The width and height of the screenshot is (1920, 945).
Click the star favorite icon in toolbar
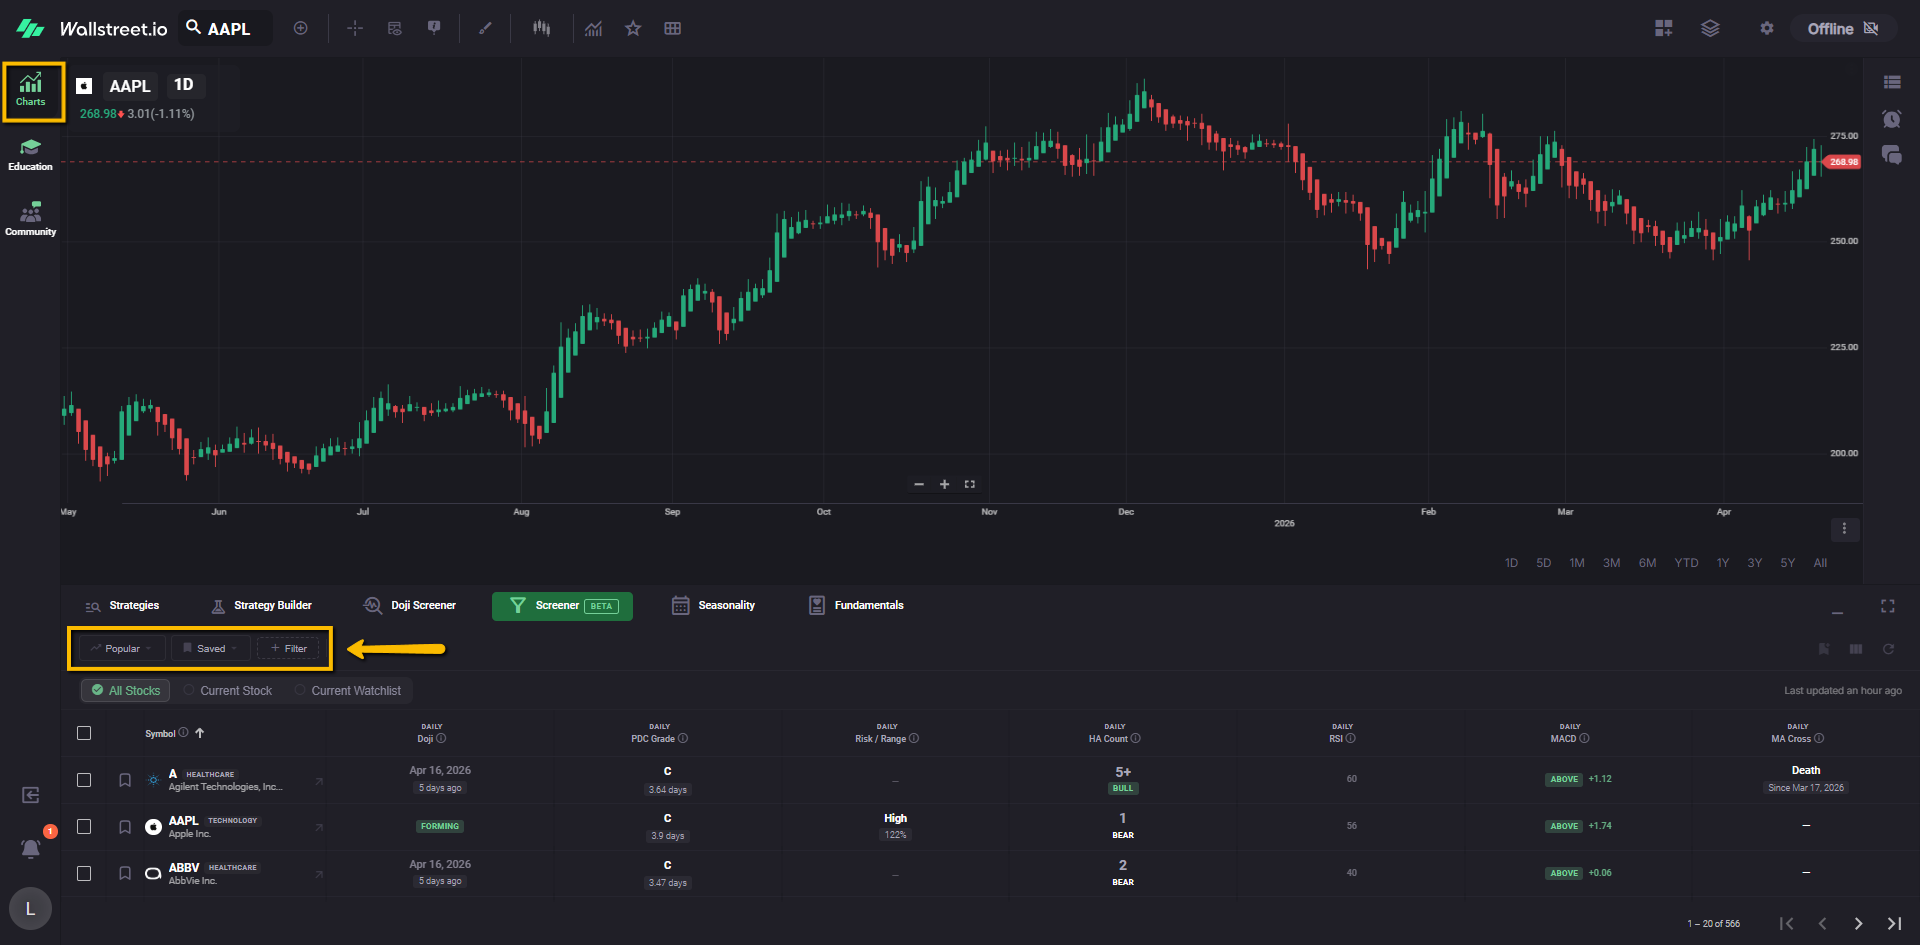pyautogui.click(x=633, y=29)
